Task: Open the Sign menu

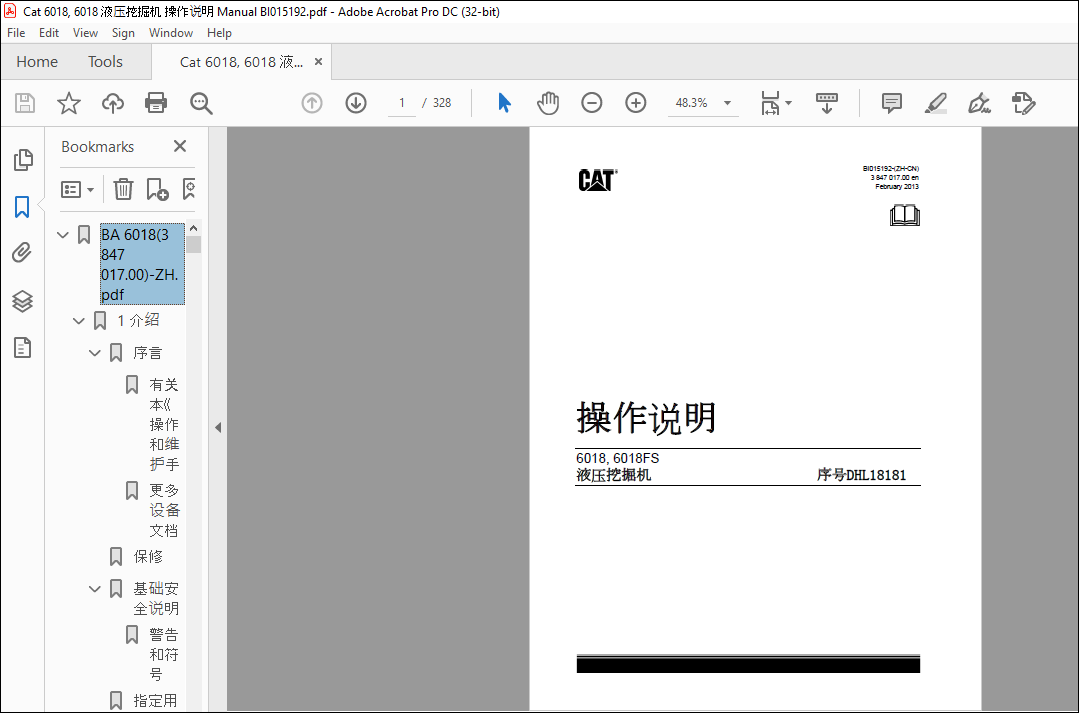Action: 123,33
